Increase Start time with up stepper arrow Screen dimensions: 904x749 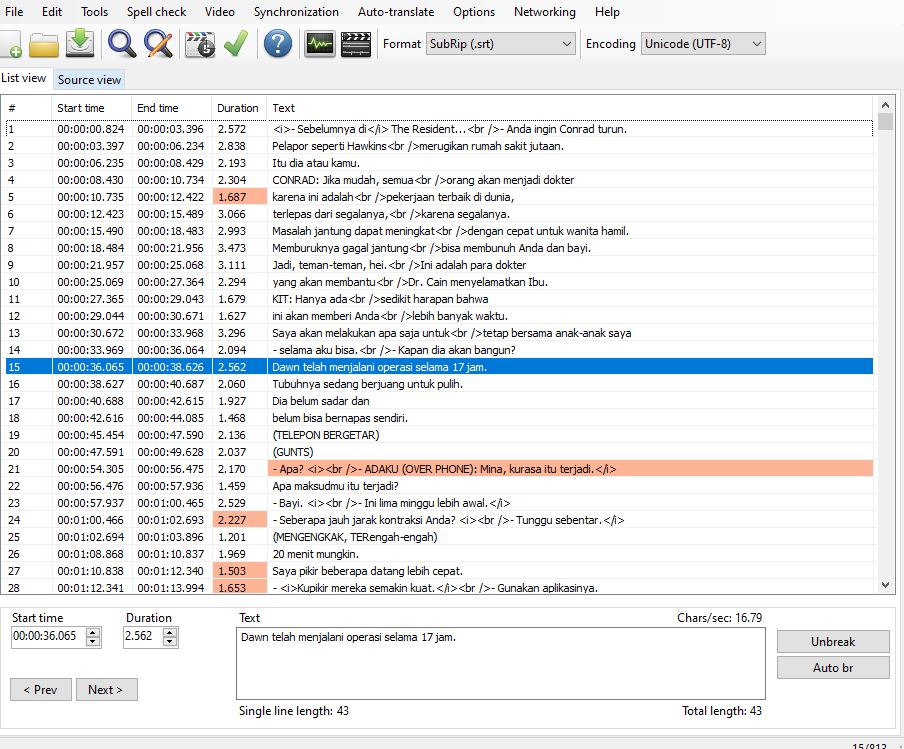[93, 633]
